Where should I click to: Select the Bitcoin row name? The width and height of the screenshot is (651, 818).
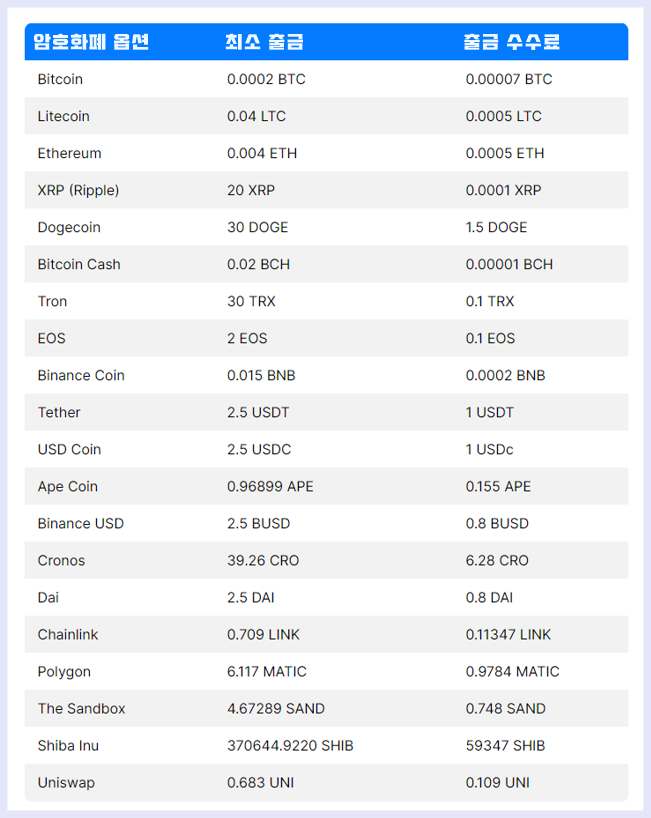click(60, 79)
